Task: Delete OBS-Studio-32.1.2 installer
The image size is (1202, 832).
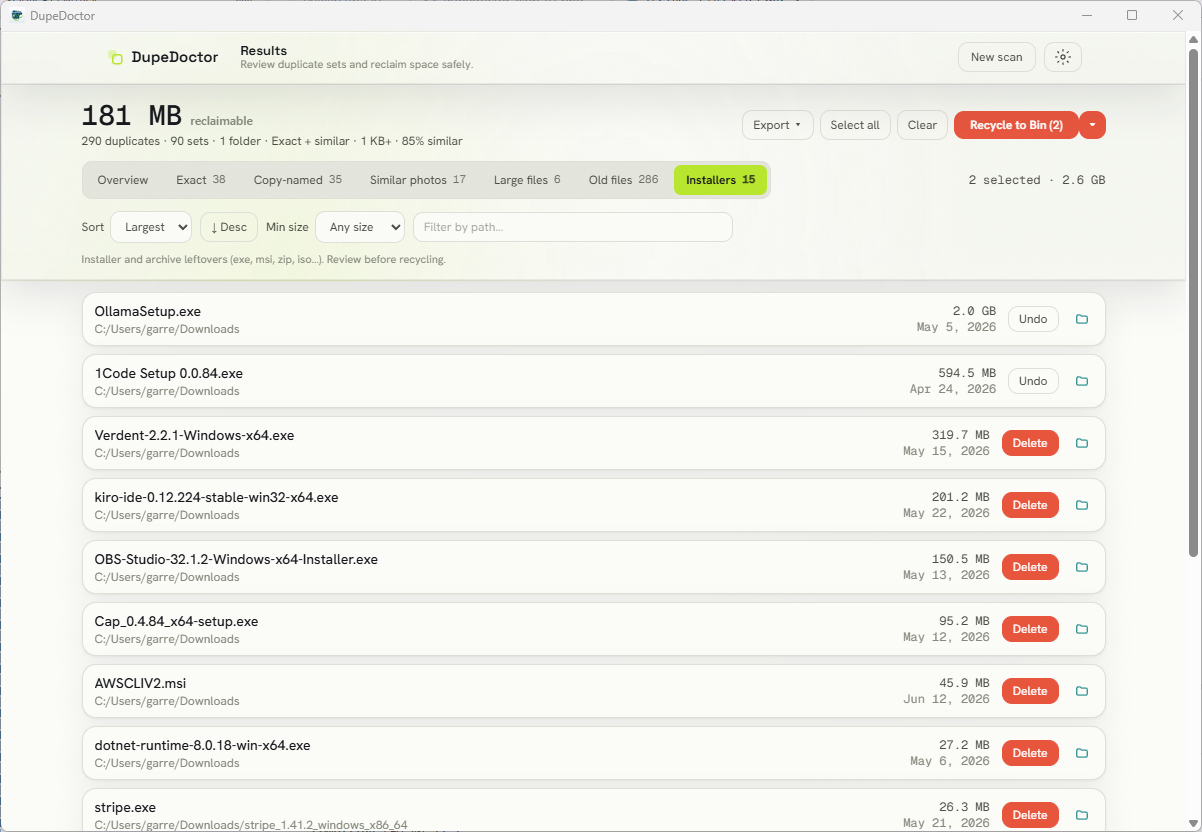Action: click(1030, 567)
